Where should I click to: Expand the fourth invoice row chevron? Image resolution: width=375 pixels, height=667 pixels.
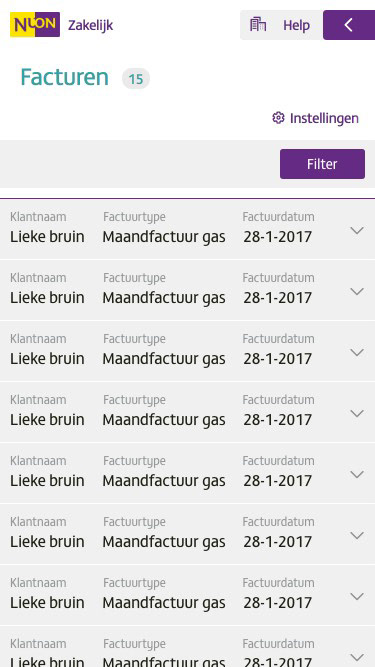[x=357, y=413]
